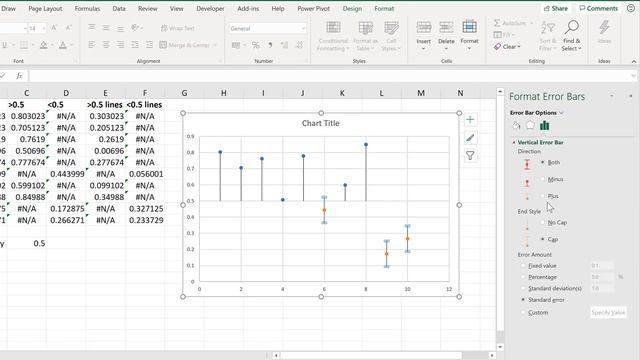Choose Custom error amount

point(523,313)
